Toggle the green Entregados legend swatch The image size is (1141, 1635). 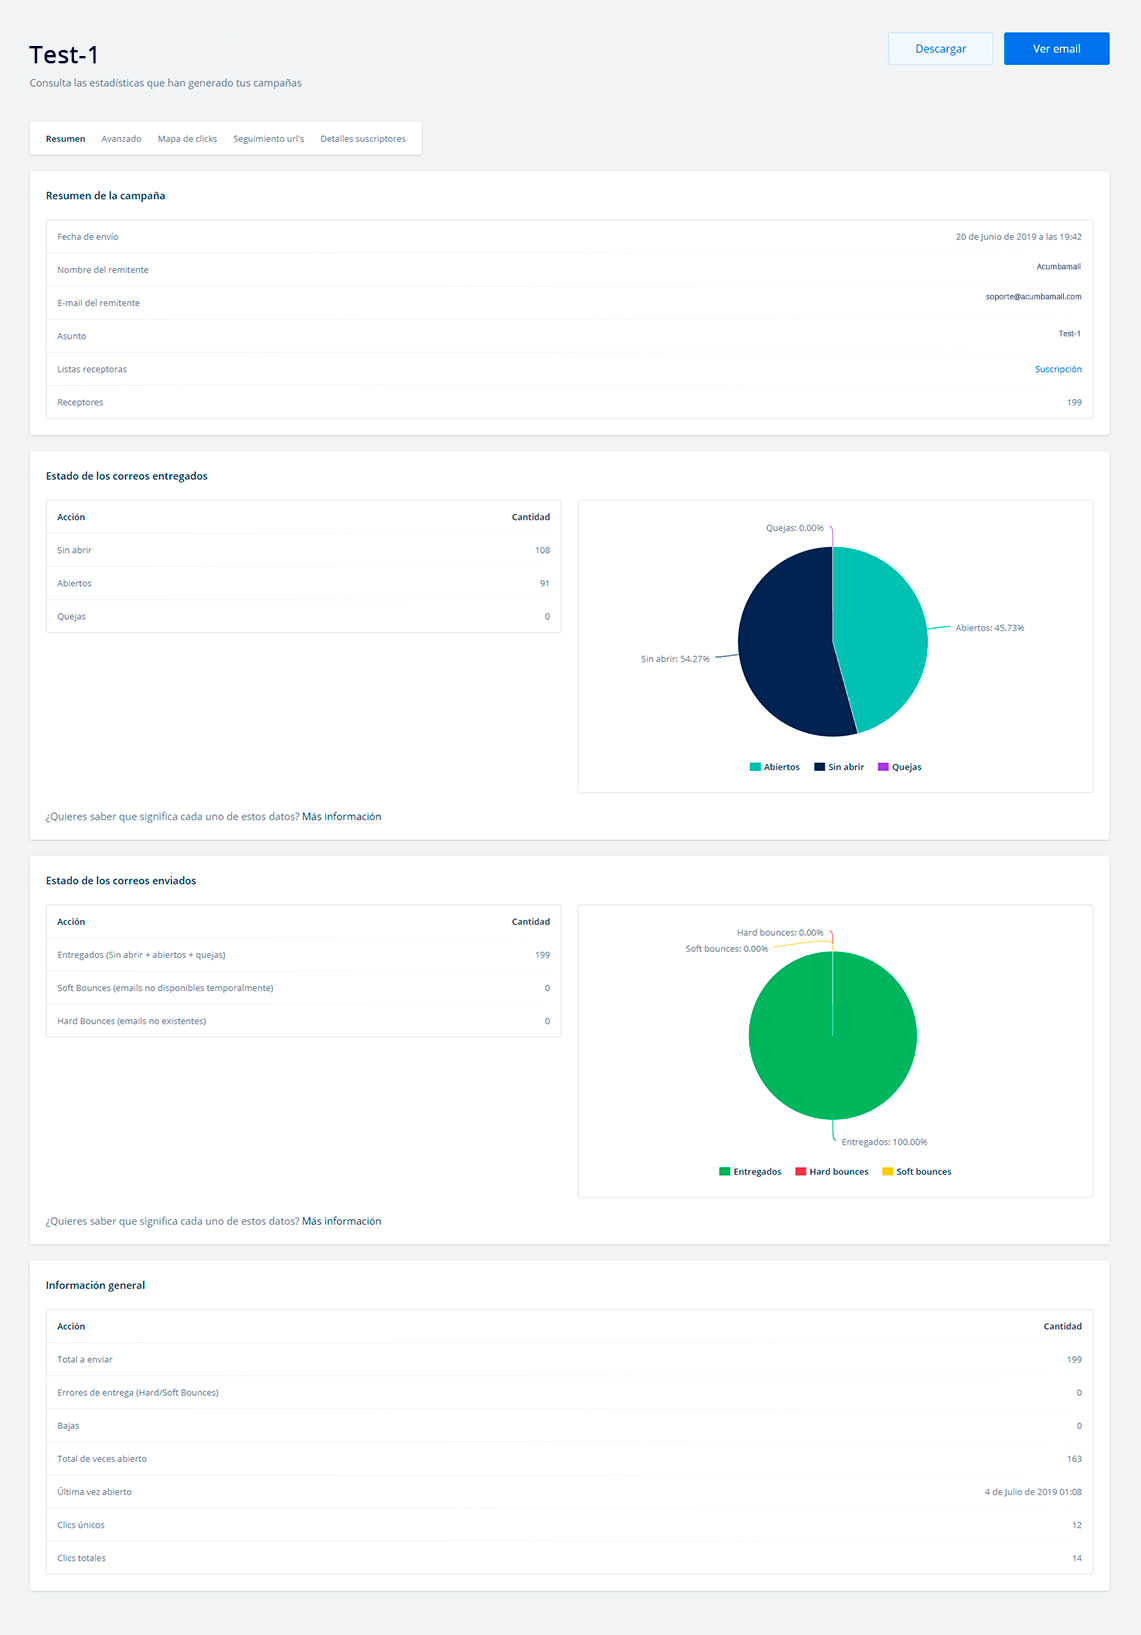pos(724,1172)
